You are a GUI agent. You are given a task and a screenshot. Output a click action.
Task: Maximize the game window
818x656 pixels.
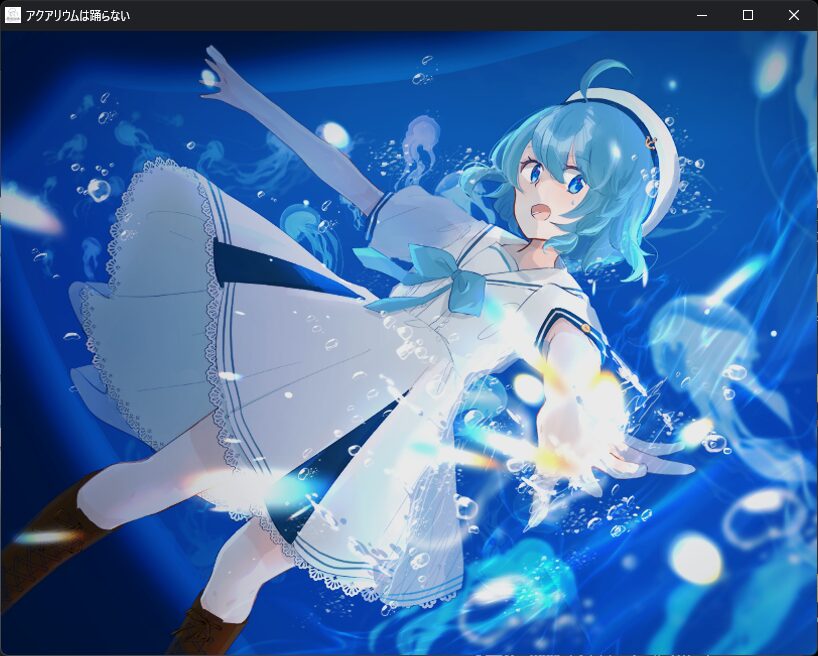pos(748,15)
